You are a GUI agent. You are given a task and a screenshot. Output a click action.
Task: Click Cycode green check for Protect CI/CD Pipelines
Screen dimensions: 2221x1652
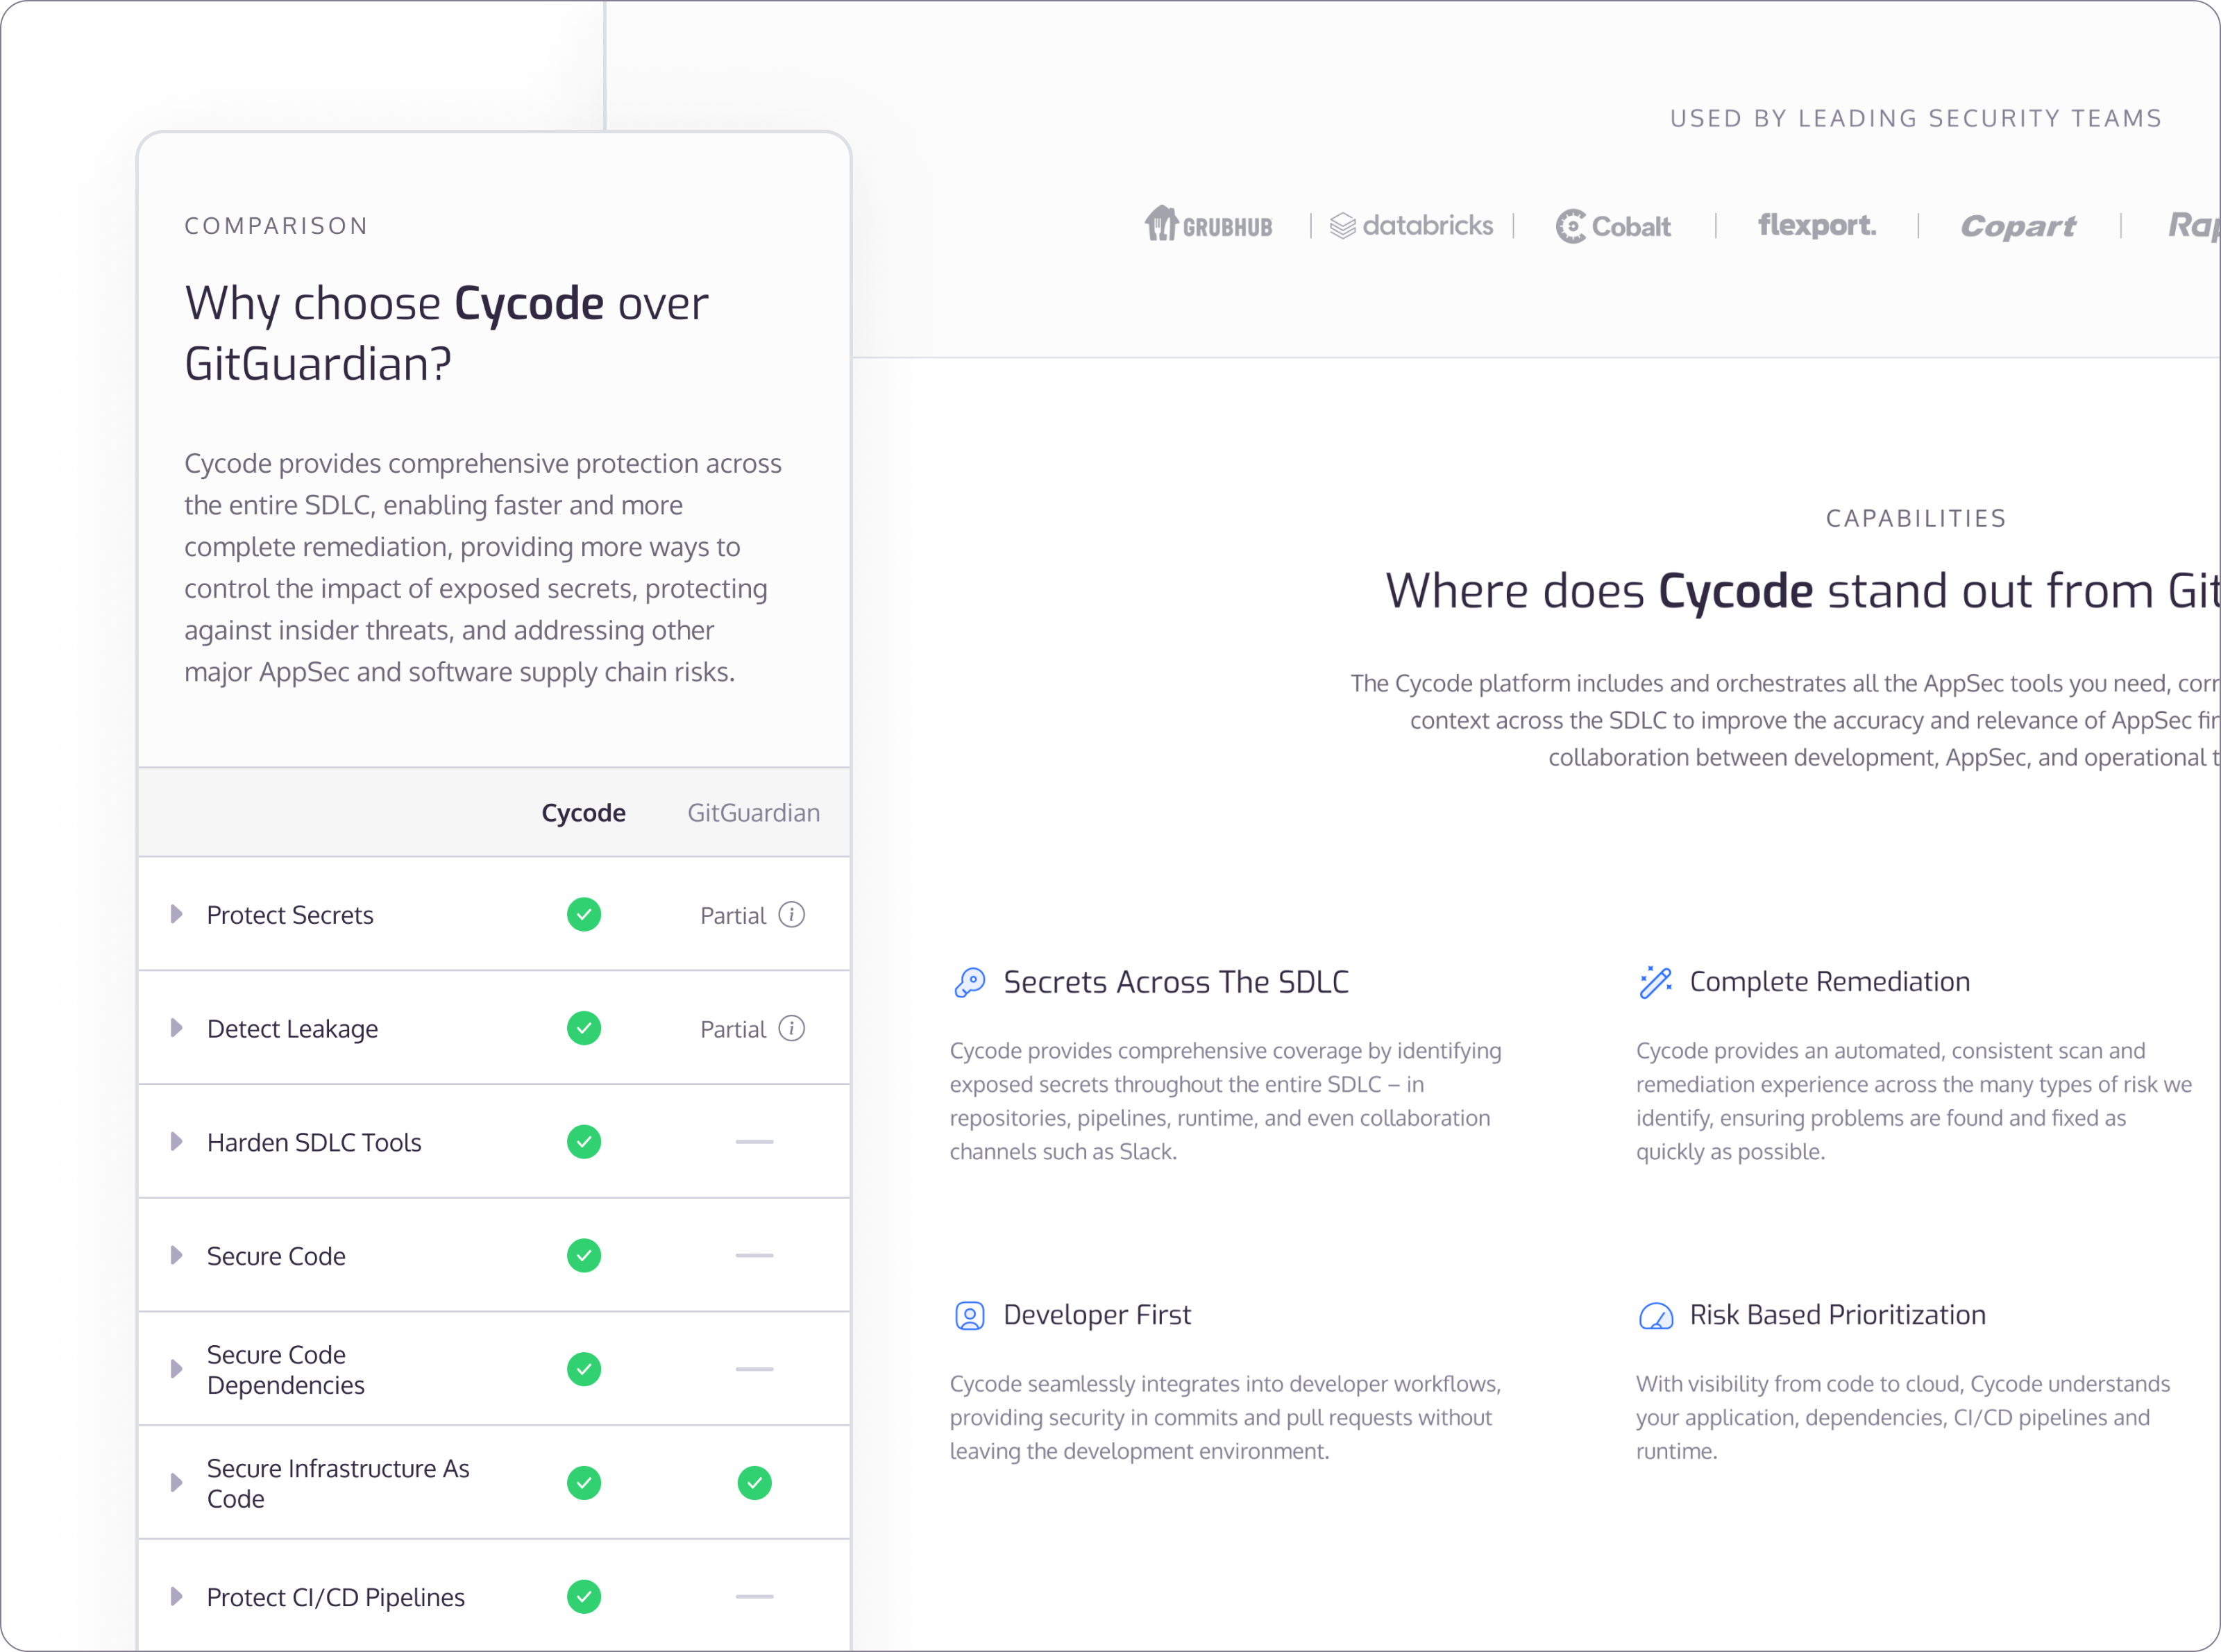point(584,1596)
